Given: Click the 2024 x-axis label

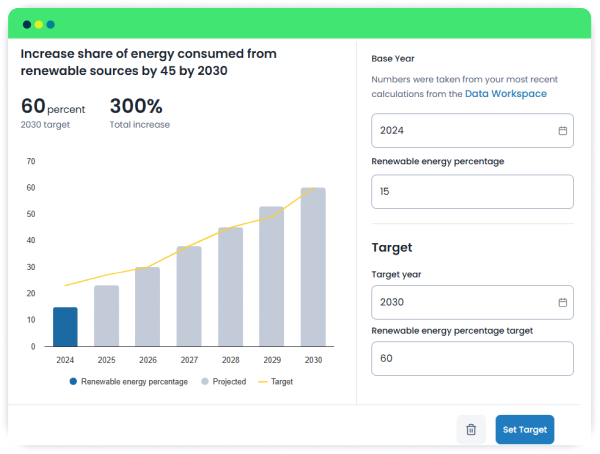Looking at the screenshot, I should [x=65, y=360].
